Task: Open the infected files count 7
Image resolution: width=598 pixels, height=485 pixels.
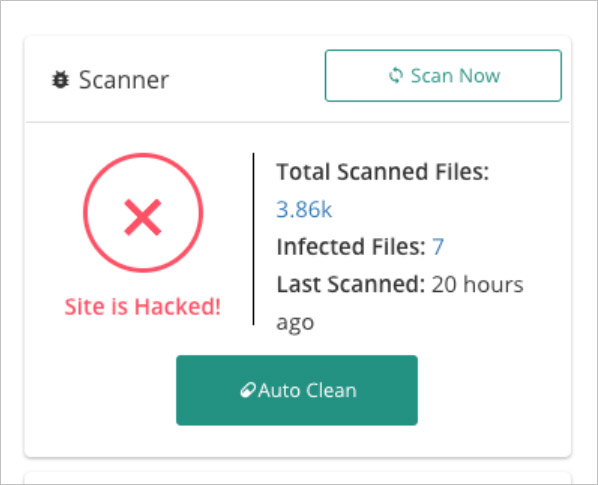Action: pos(438,246)
